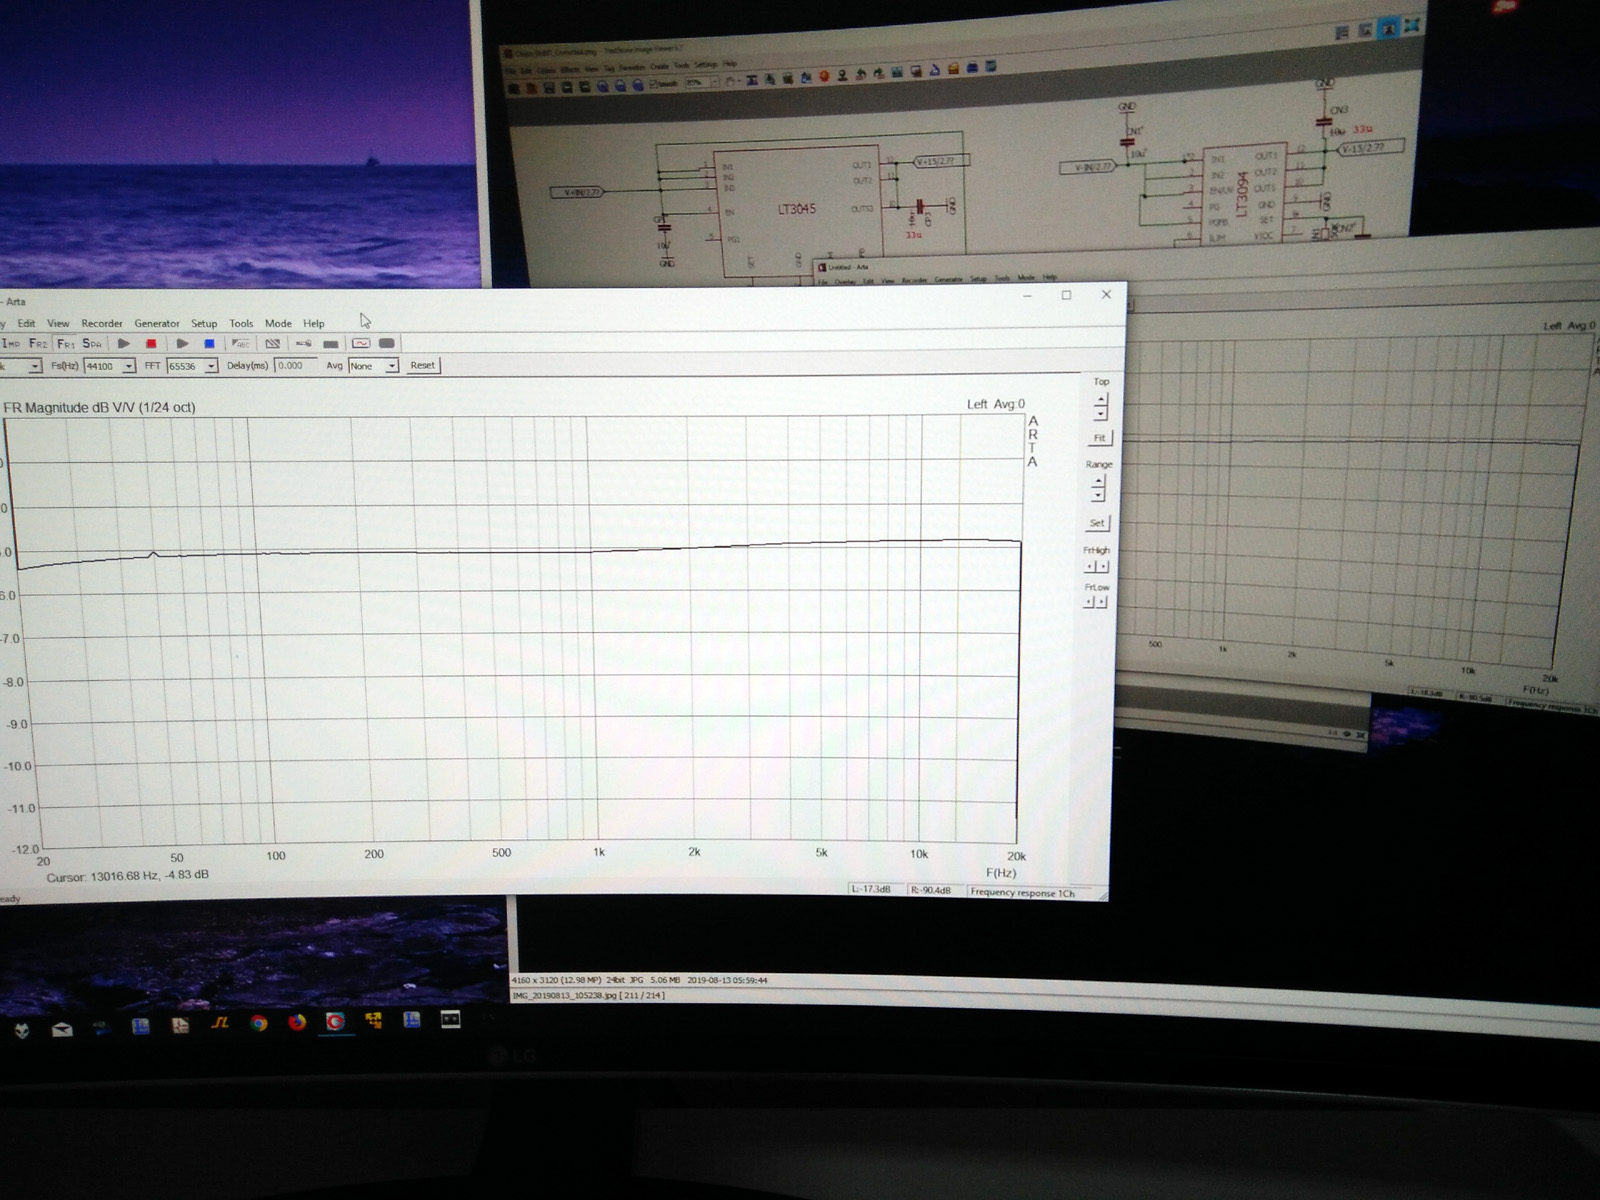Select the IMP impulse response mode icon
1600x1200 pixels.
(11, 343)
